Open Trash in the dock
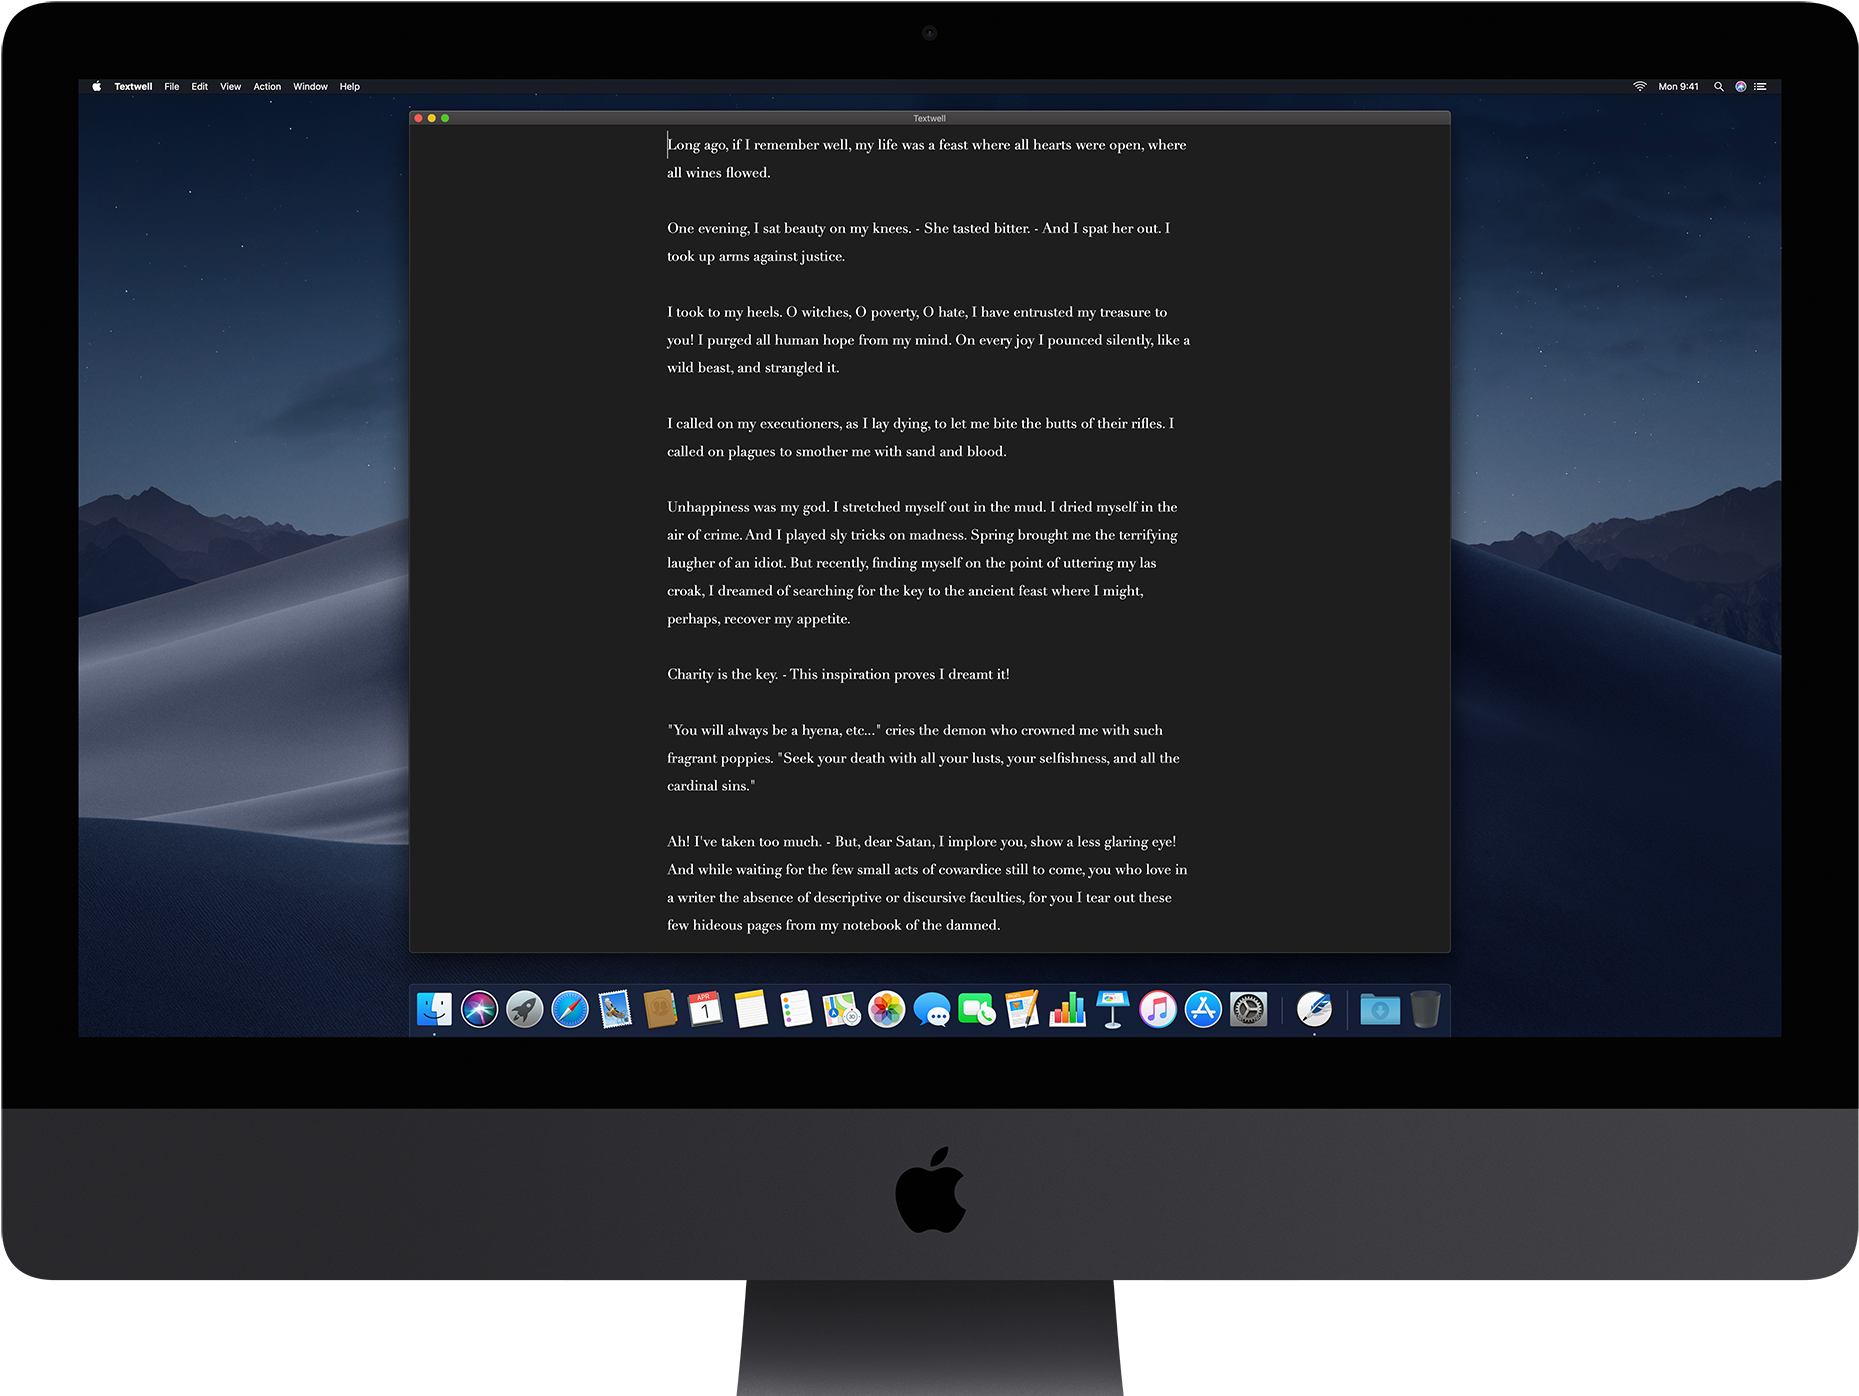The width and height of the screenshot is (1859, 1396). (x=1425, y=1009)
